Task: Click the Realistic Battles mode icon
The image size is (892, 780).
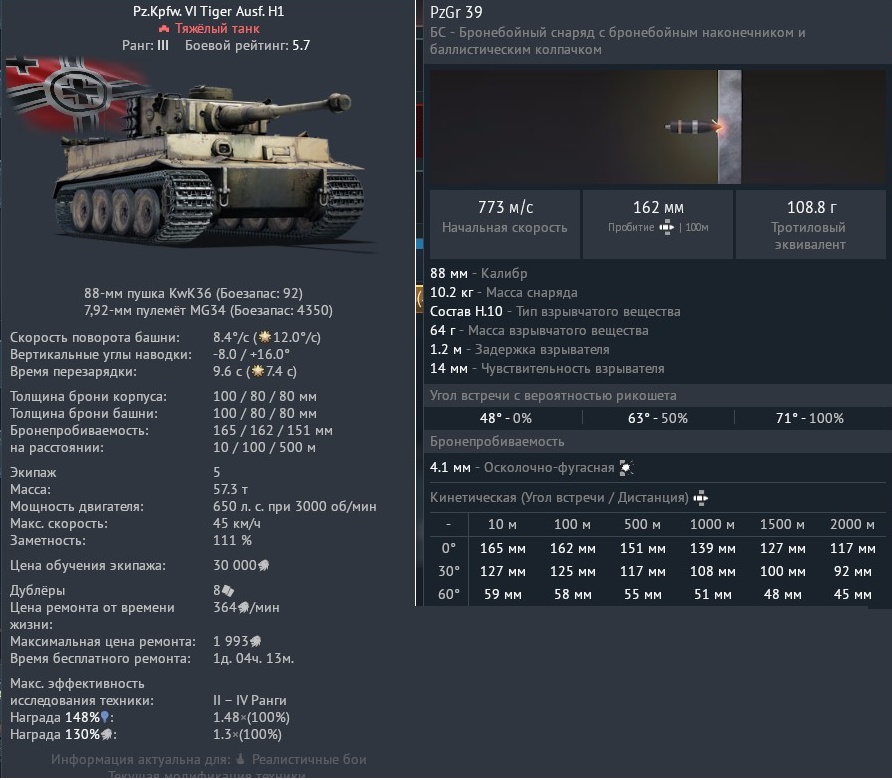Action: point(241,760)
